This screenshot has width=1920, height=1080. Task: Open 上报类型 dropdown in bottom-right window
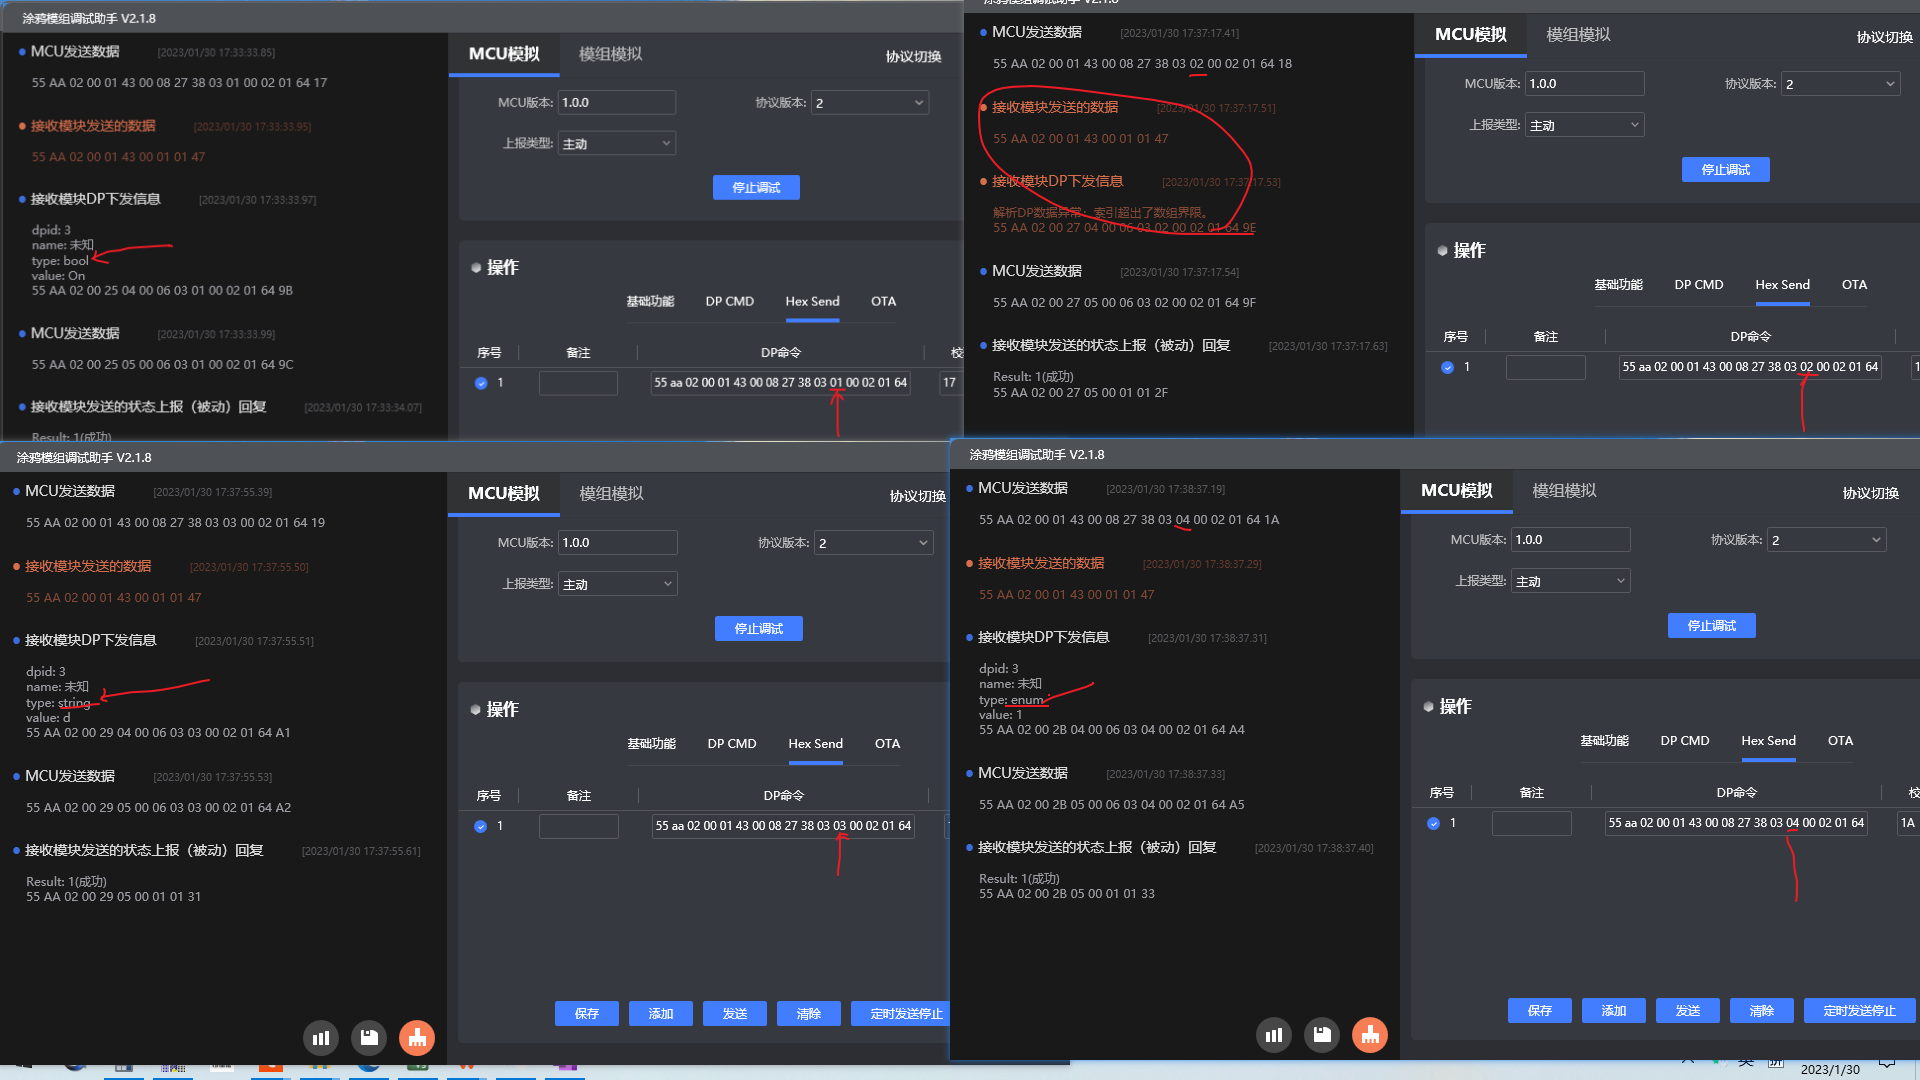point(1570,581)
